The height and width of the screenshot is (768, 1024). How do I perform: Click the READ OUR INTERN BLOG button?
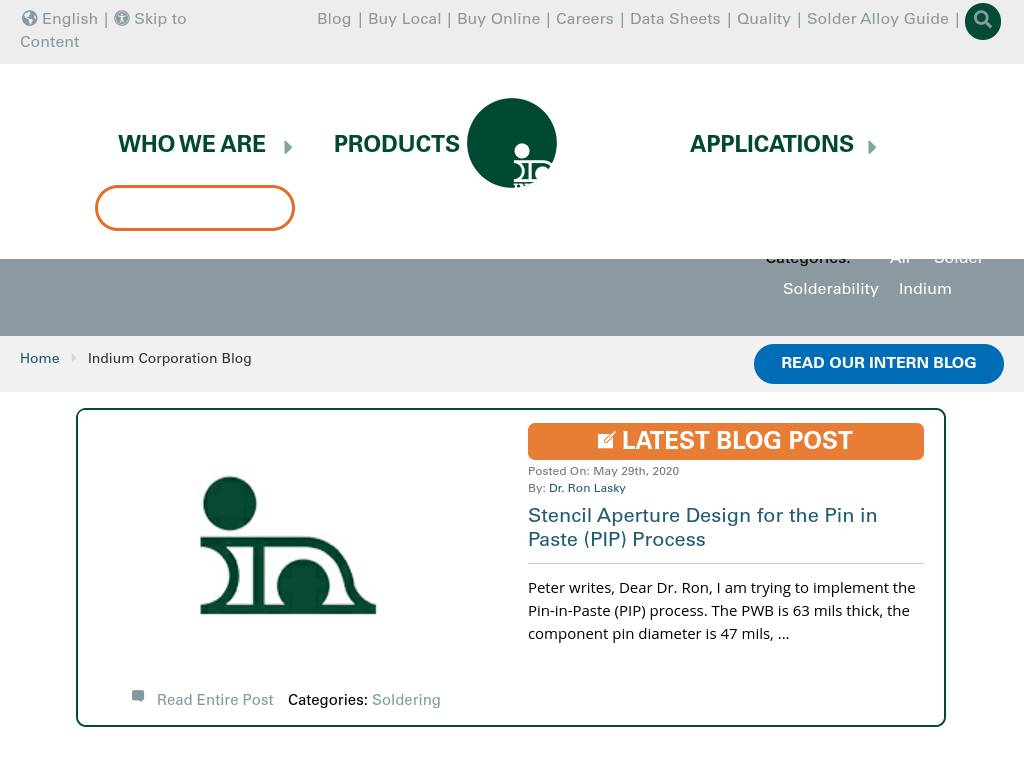878,364
